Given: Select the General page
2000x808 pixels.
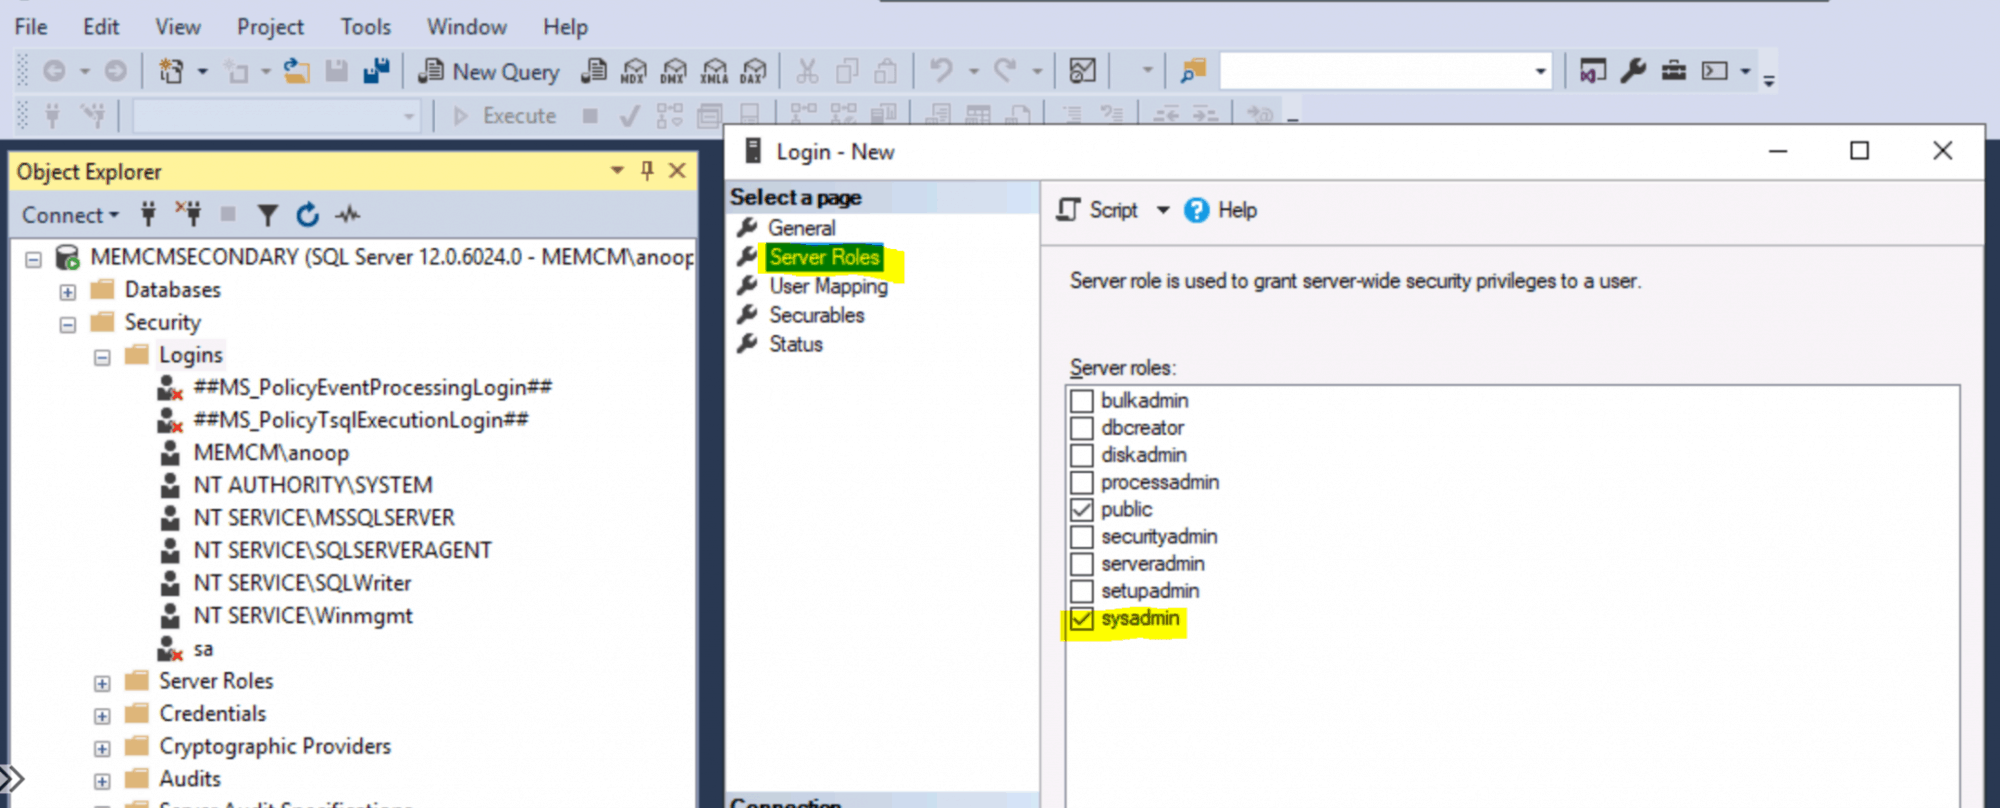Looking at the screenshot, I should (801, 228).
